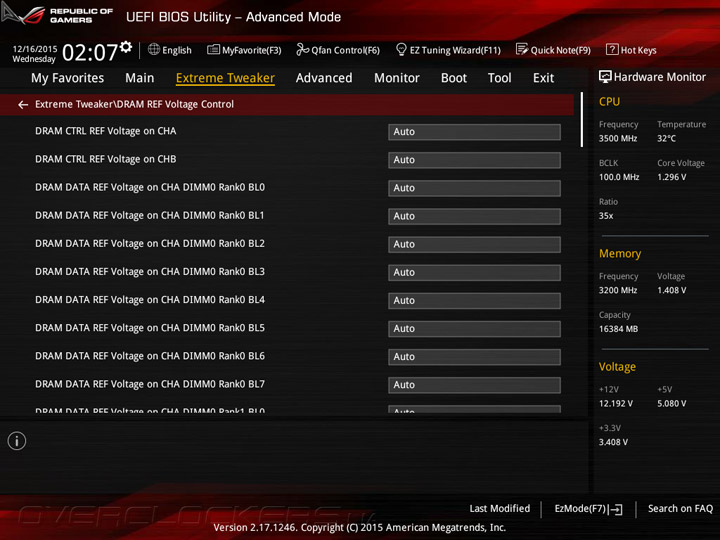Open Quick Note(F9) notepad icon
720x540 pixels.
click(522, 49)
